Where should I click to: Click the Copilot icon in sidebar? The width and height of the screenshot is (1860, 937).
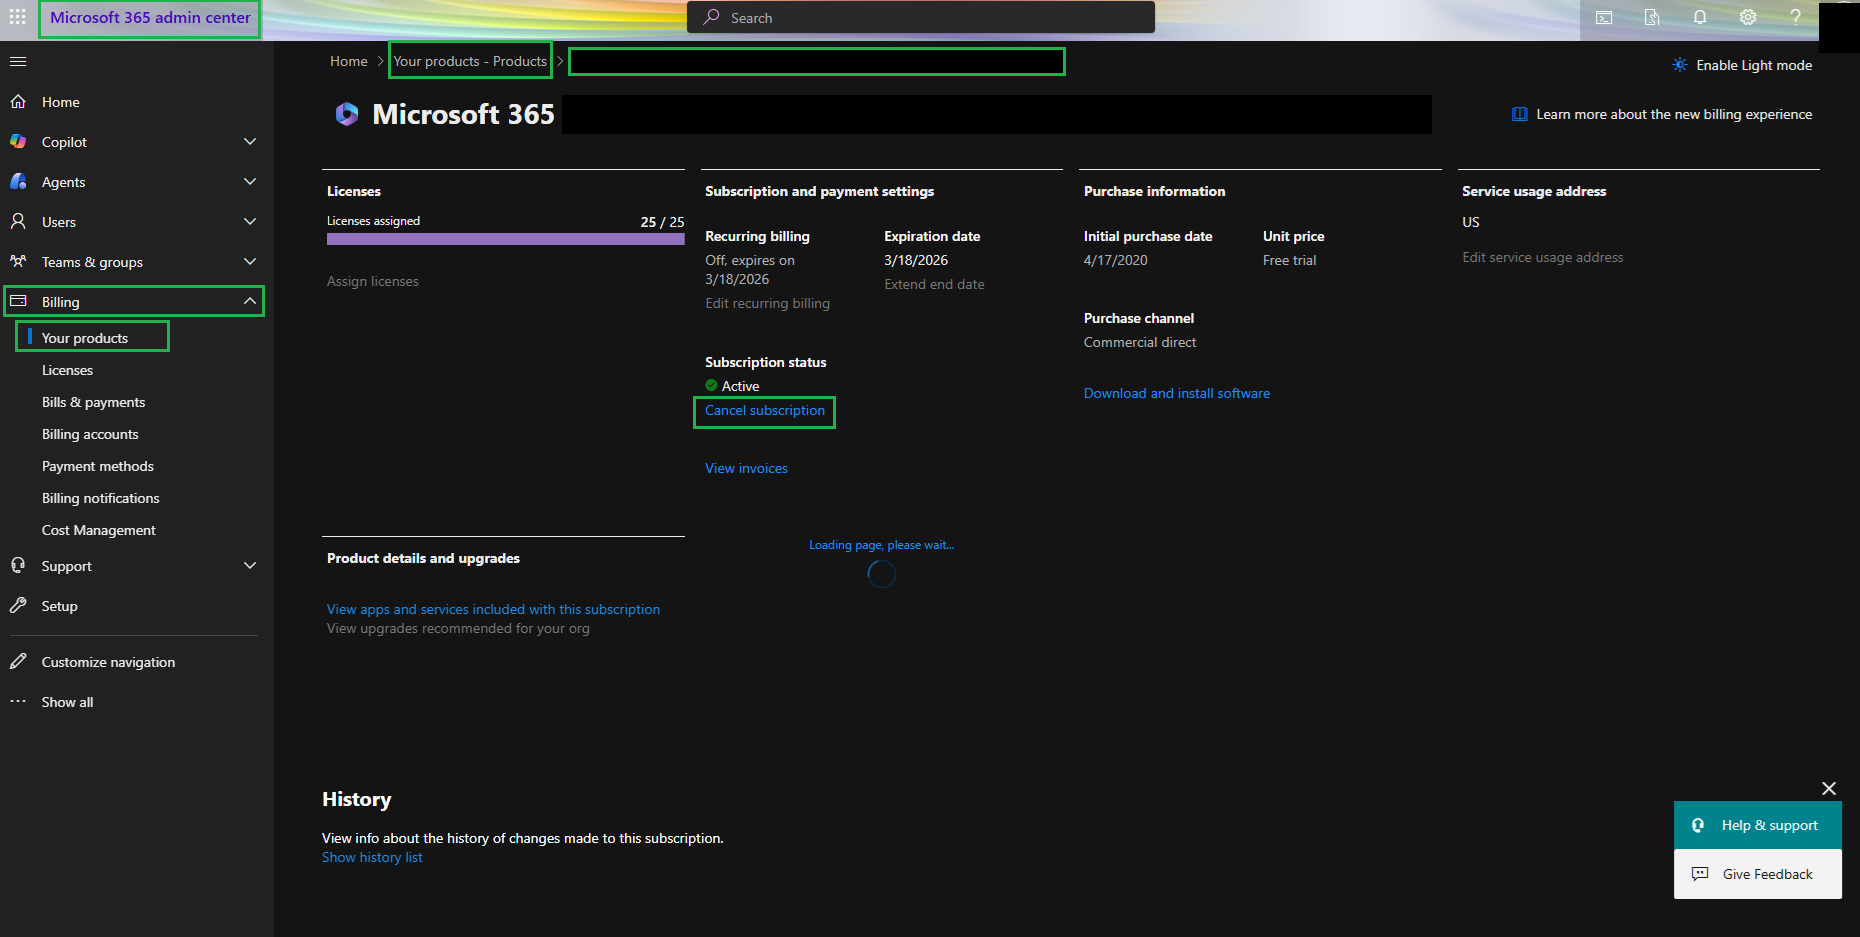point(18,141)
